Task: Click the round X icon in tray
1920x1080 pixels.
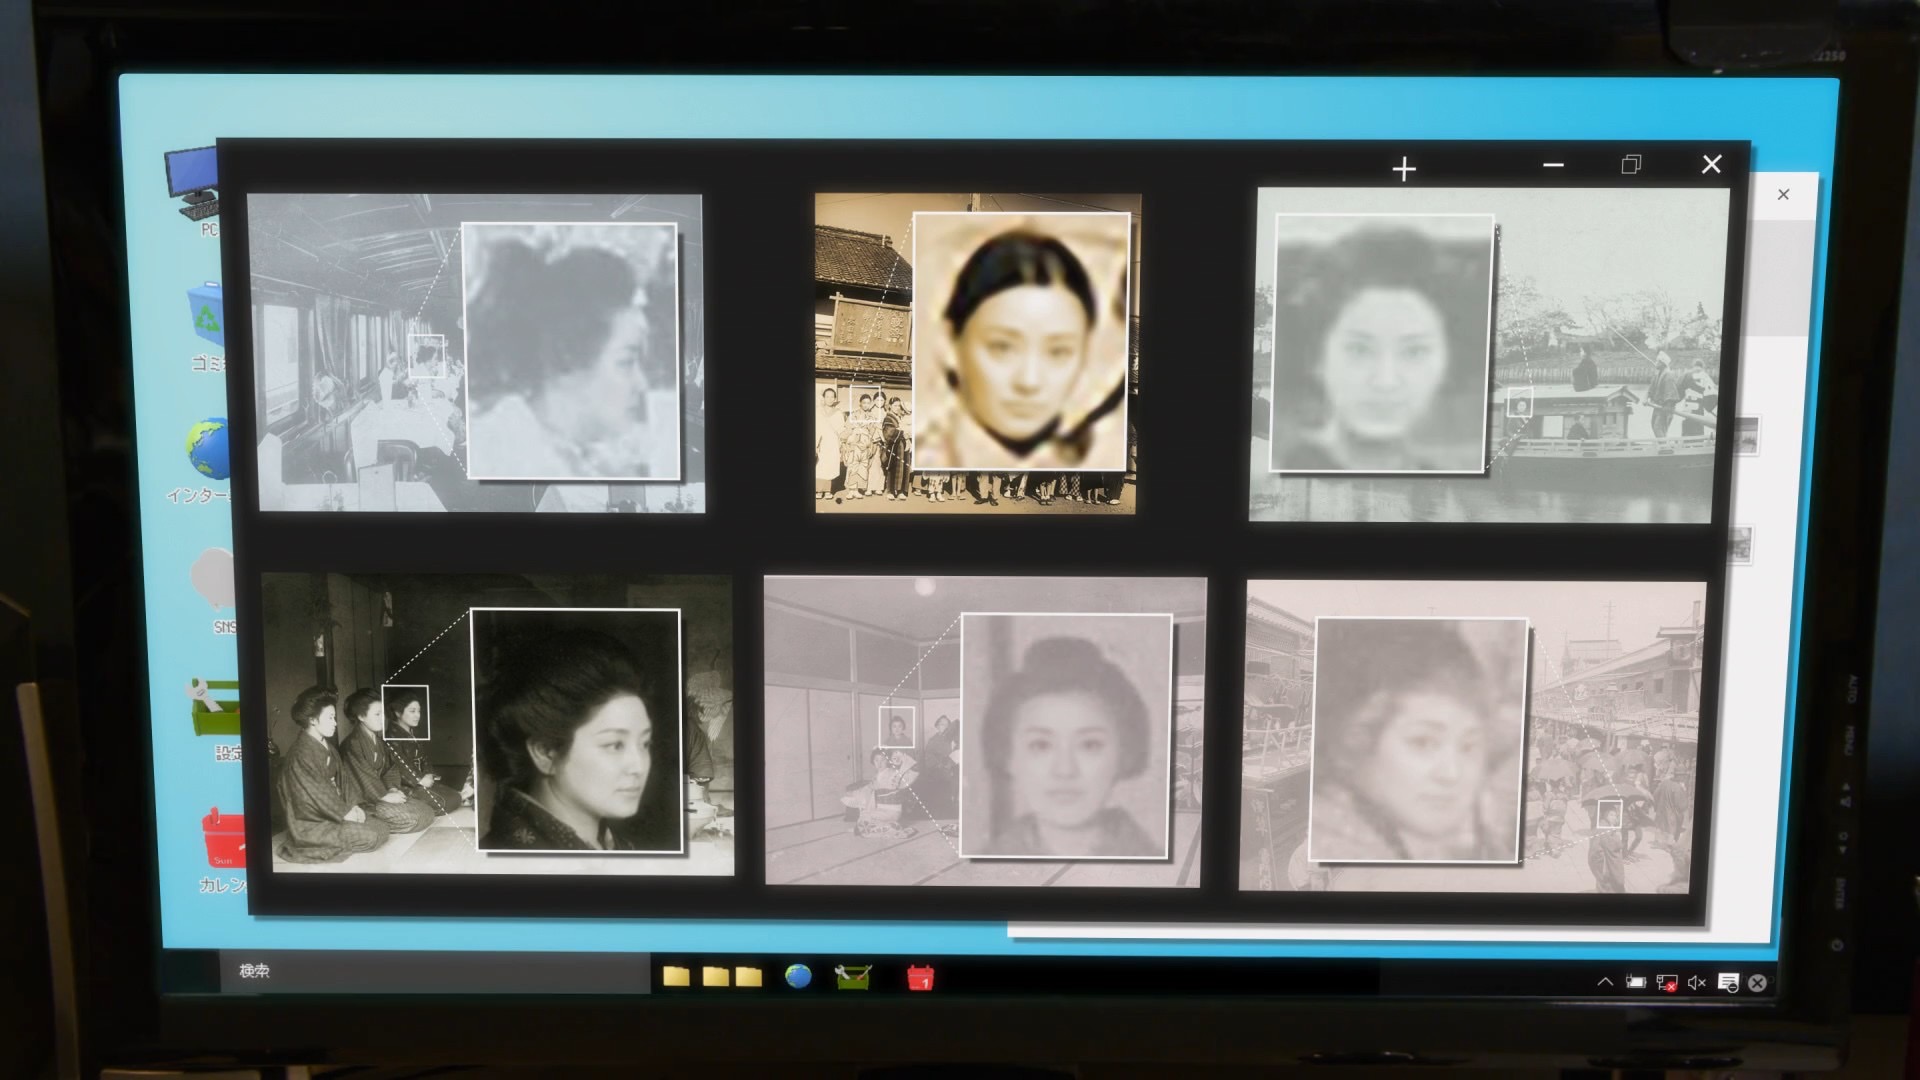Action: tap(1757, 983)
